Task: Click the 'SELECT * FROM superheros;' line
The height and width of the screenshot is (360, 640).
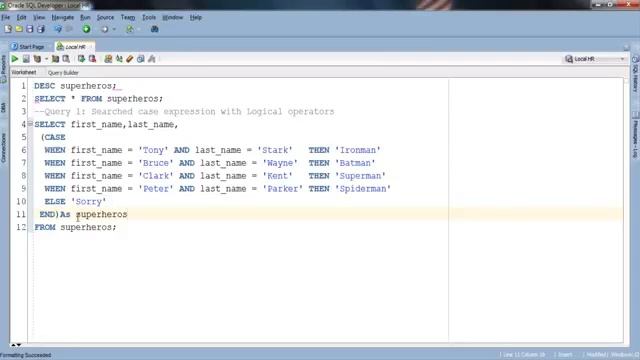Action: (98, 99)
